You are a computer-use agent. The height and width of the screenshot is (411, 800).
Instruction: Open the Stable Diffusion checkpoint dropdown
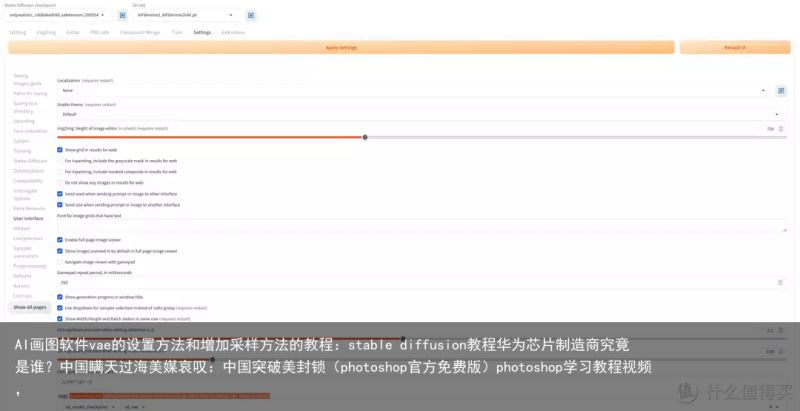(57, 15)
